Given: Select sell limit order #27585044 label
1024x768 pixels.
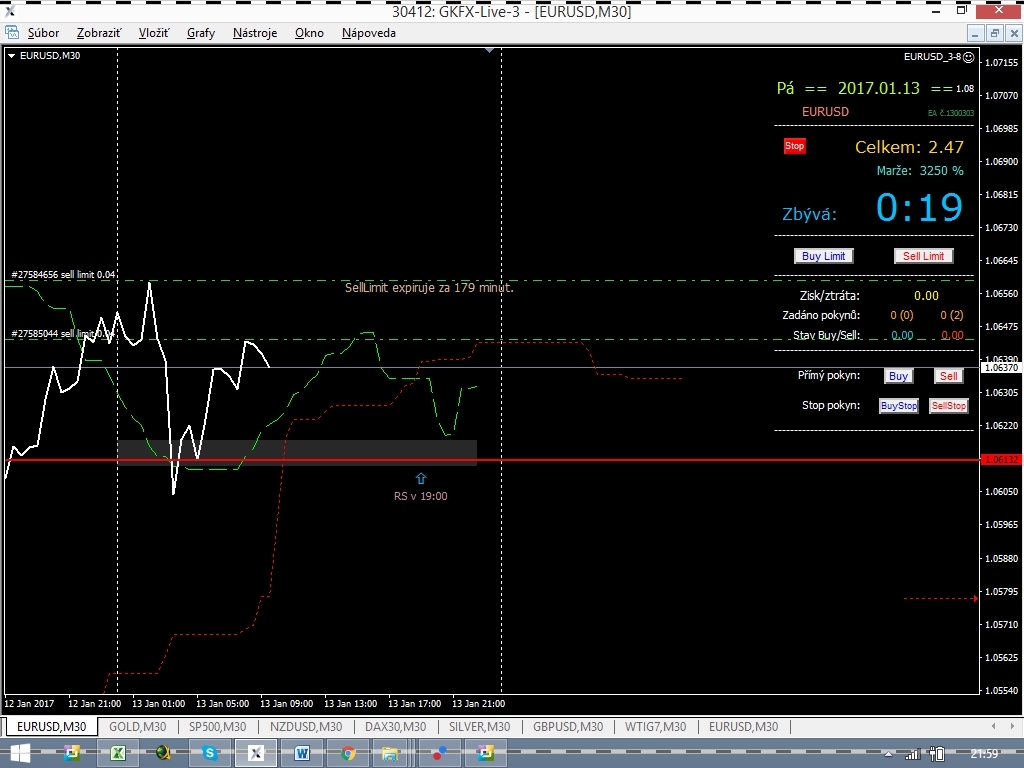Looking at the screenshot, I should 63,334.
